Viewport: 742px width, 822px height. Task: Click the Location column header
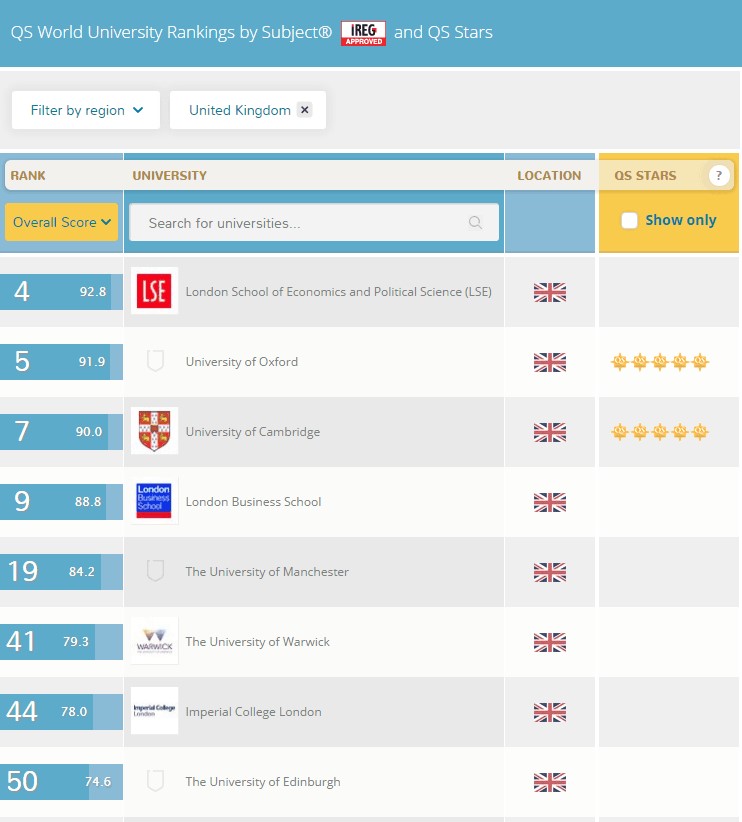point(549,175)
